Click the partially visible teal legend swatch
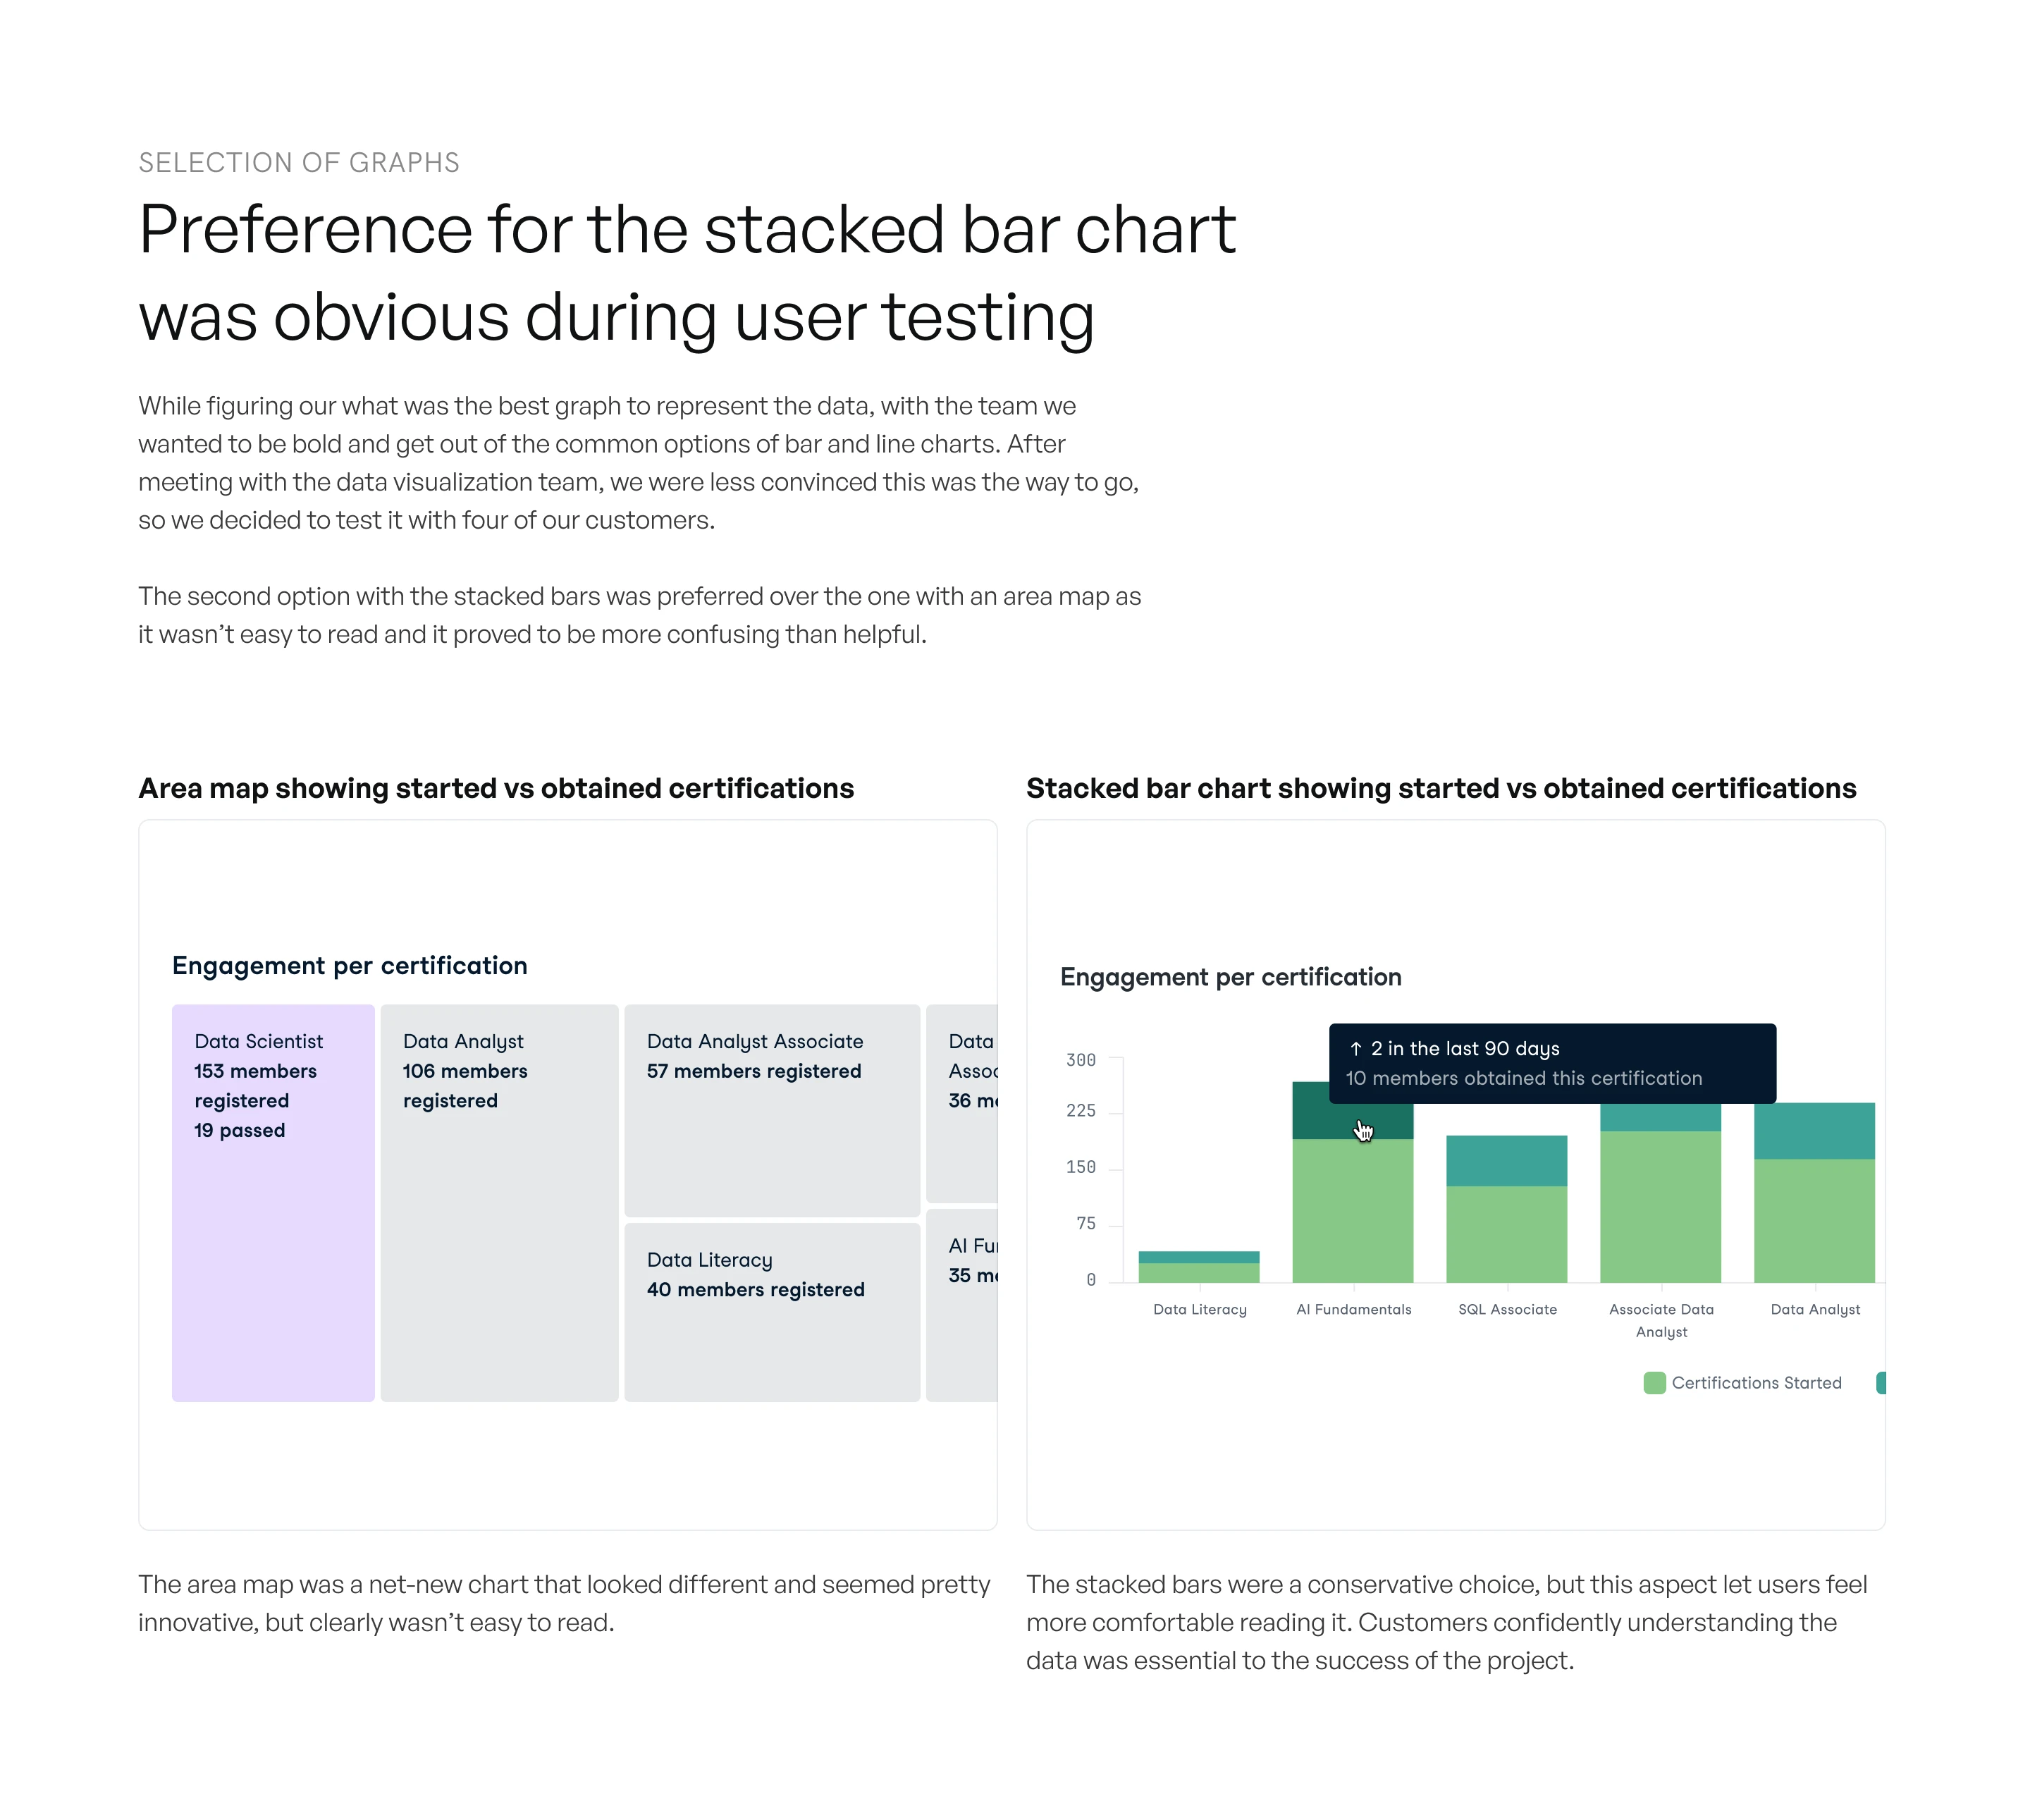Image resolution: width=2030 pixels, height=1820 pixels. pyautogui.click(x=1880, y=1383)
